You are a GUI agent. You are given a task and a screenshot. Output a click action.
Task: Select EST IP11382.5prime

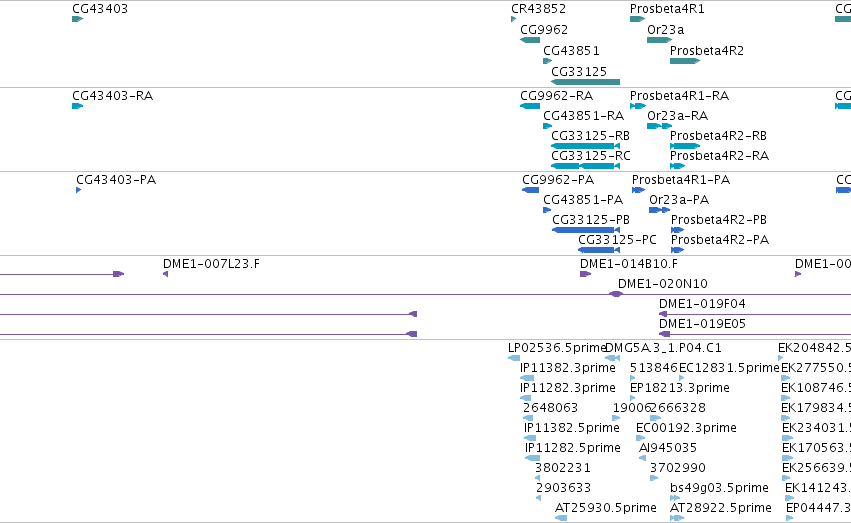[x=571, y=429]
